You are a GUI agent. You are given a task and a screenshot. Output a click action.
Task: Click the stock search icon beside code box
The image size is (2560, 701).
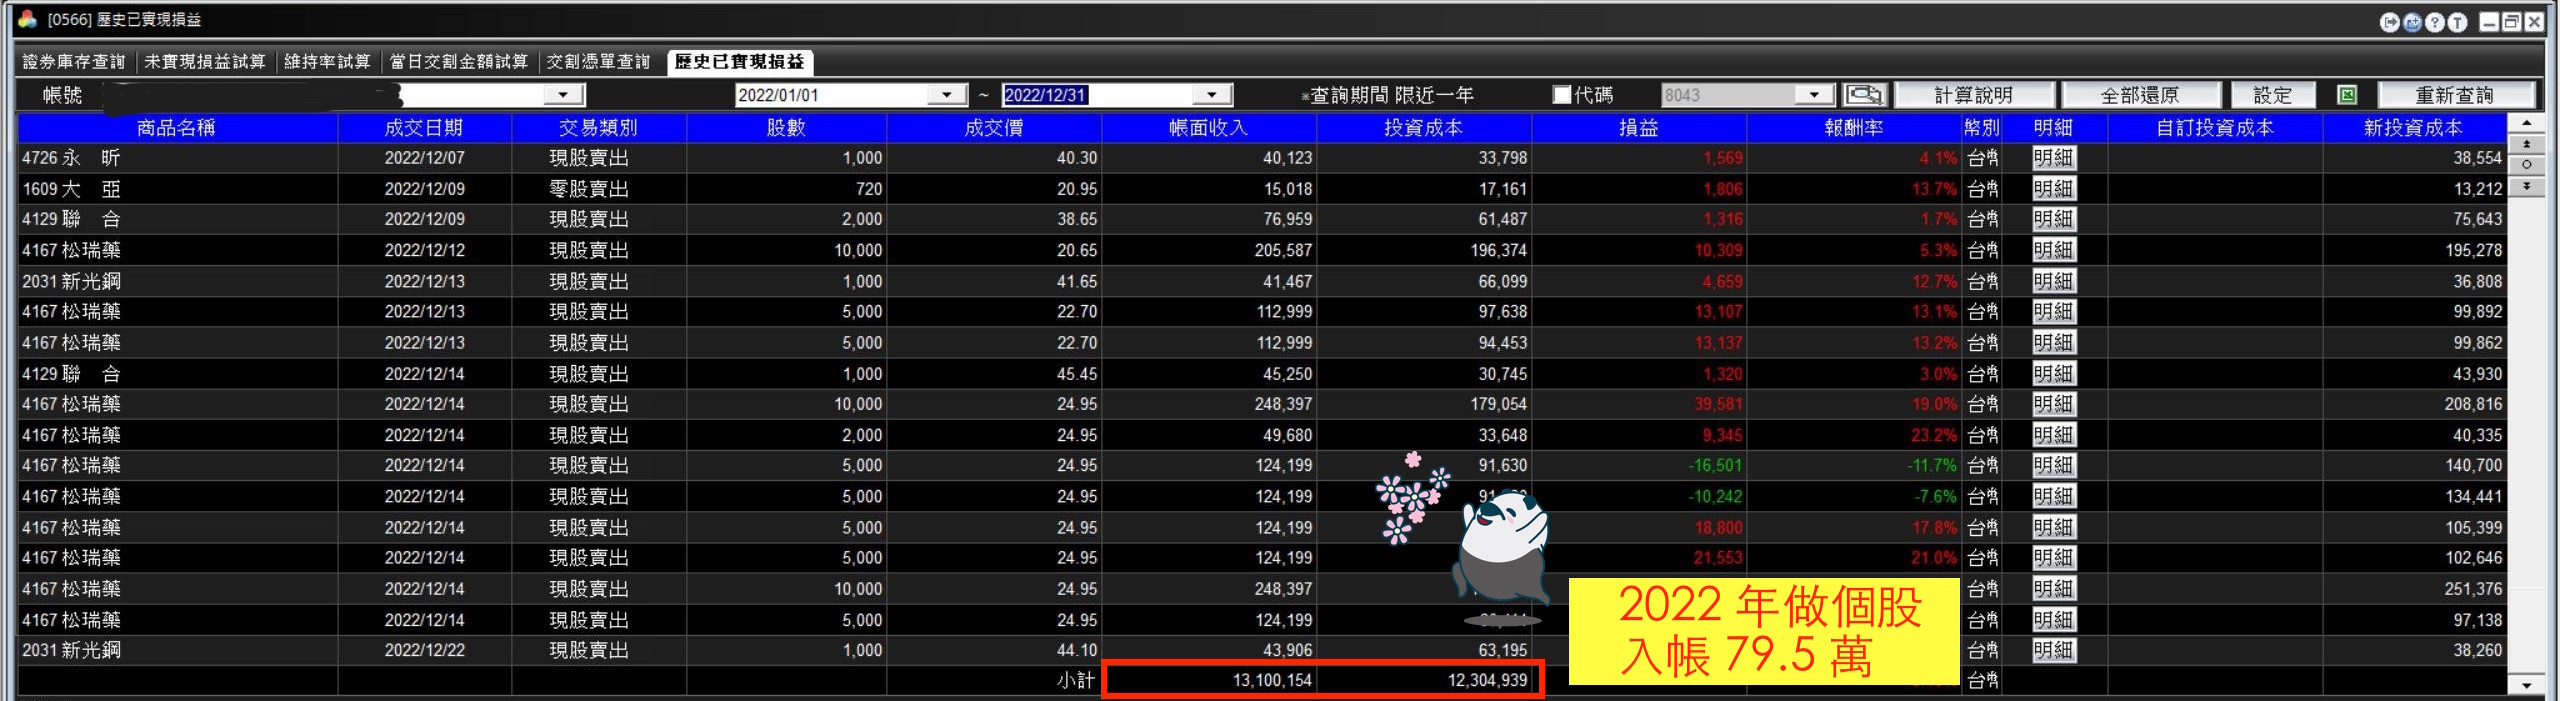[x=1865, y=95]
